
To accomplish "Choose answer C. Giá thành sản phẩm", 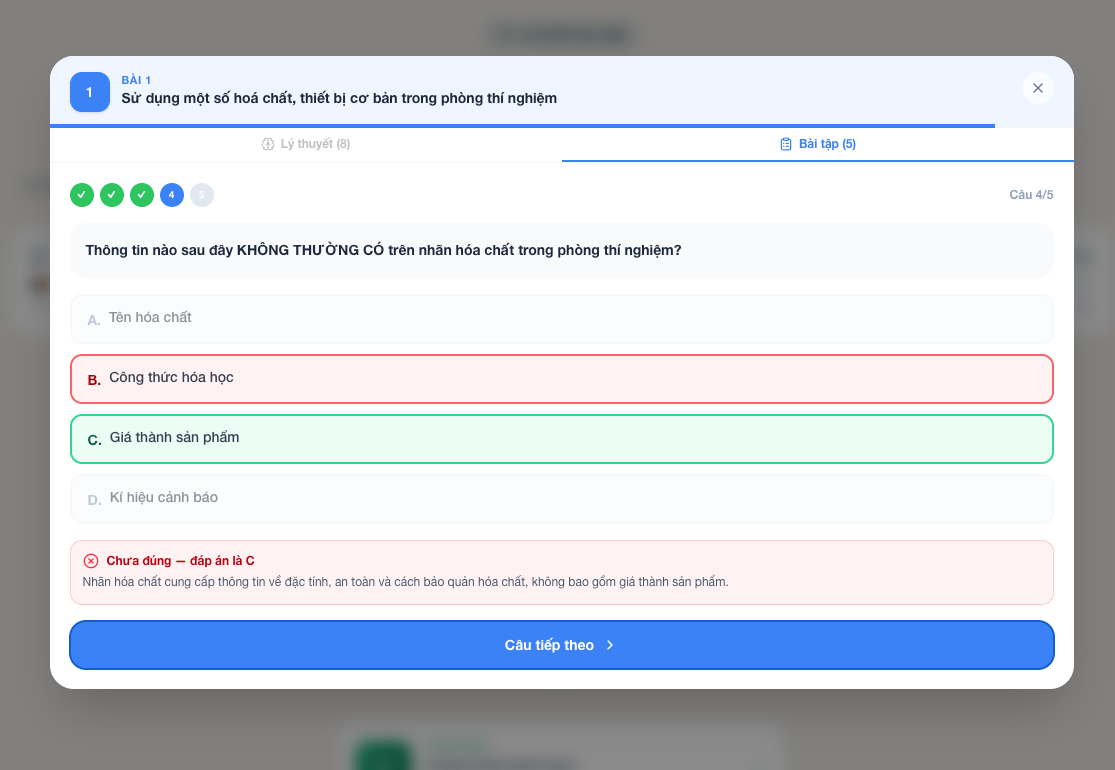I will pos(562,439).
